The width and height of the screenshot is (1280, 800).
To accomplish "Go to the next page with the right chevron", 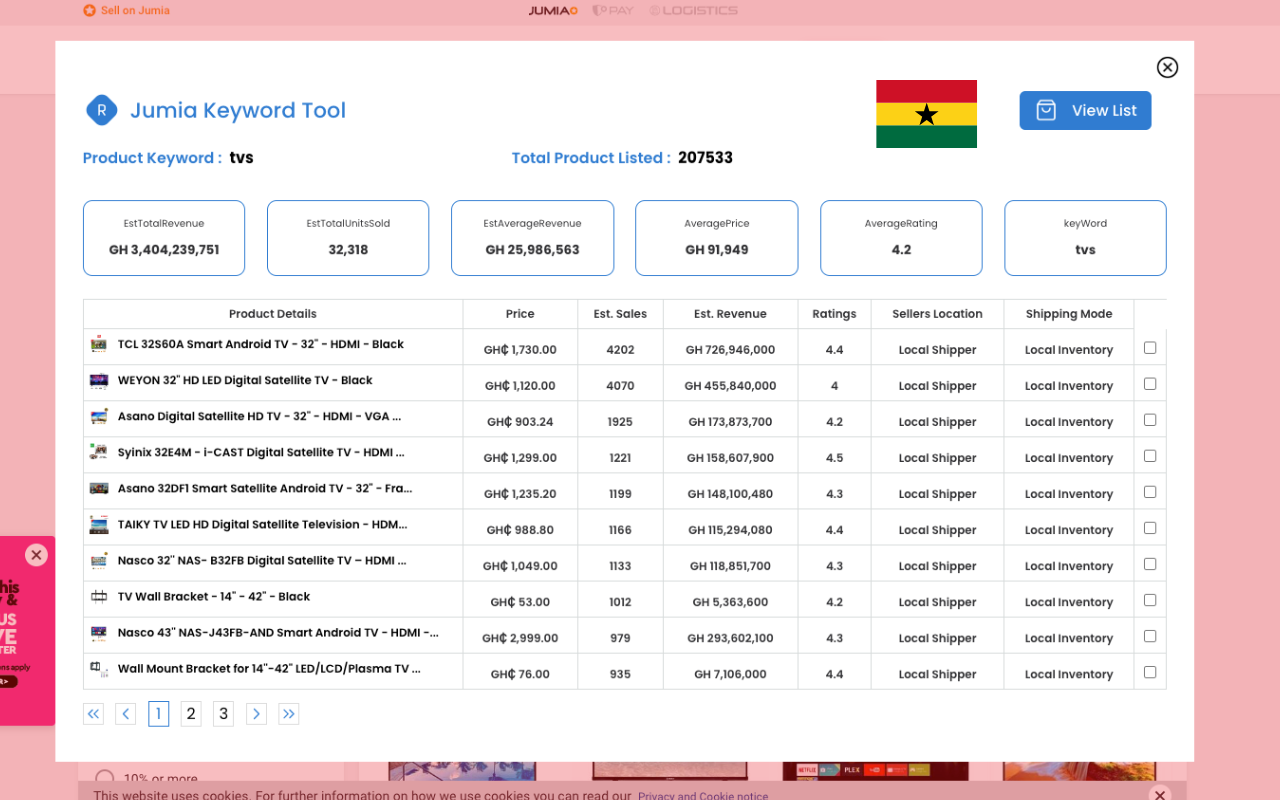I will coord(256,713).
